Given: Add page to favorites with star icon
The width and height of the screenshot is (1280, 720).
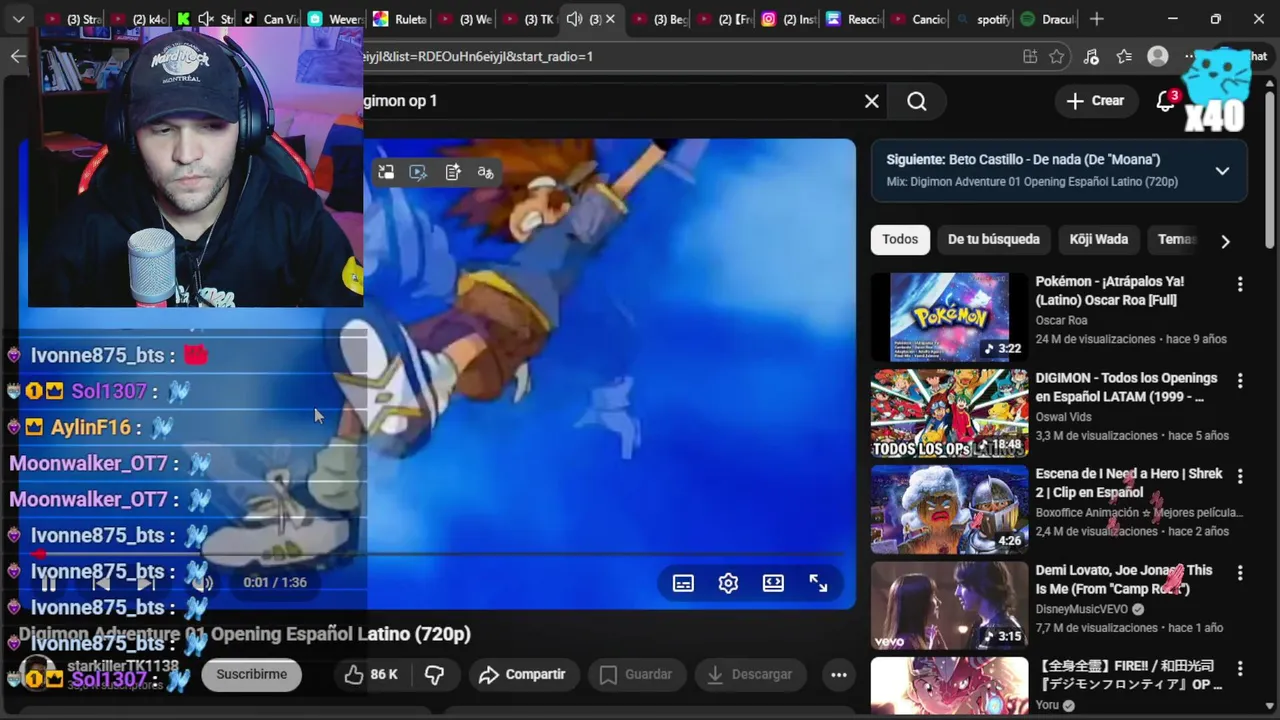Looking at the screenshot, I should [x=1057, y=57].
